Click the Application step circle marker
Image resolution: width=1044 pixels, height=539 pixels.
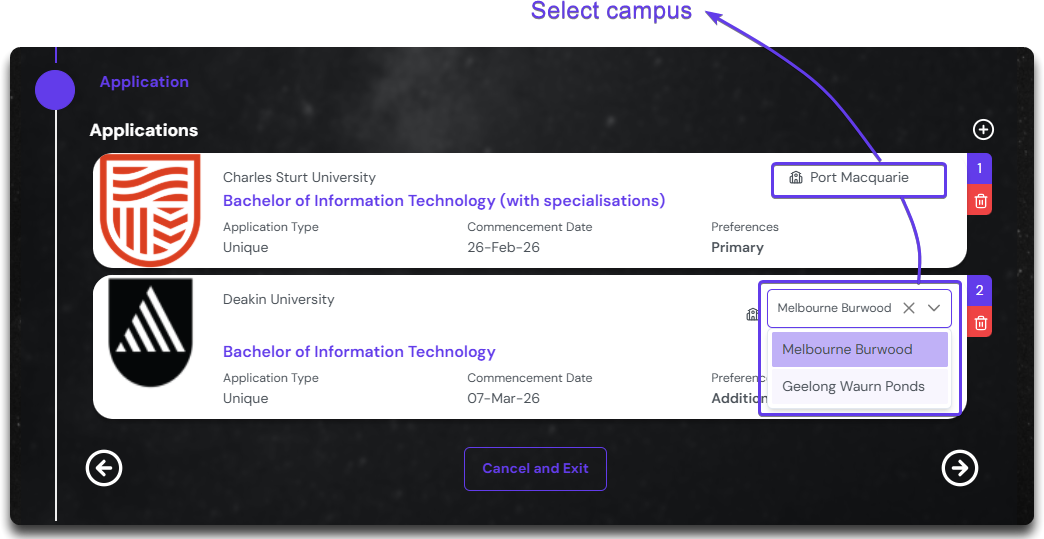click(x=55, y=89)
